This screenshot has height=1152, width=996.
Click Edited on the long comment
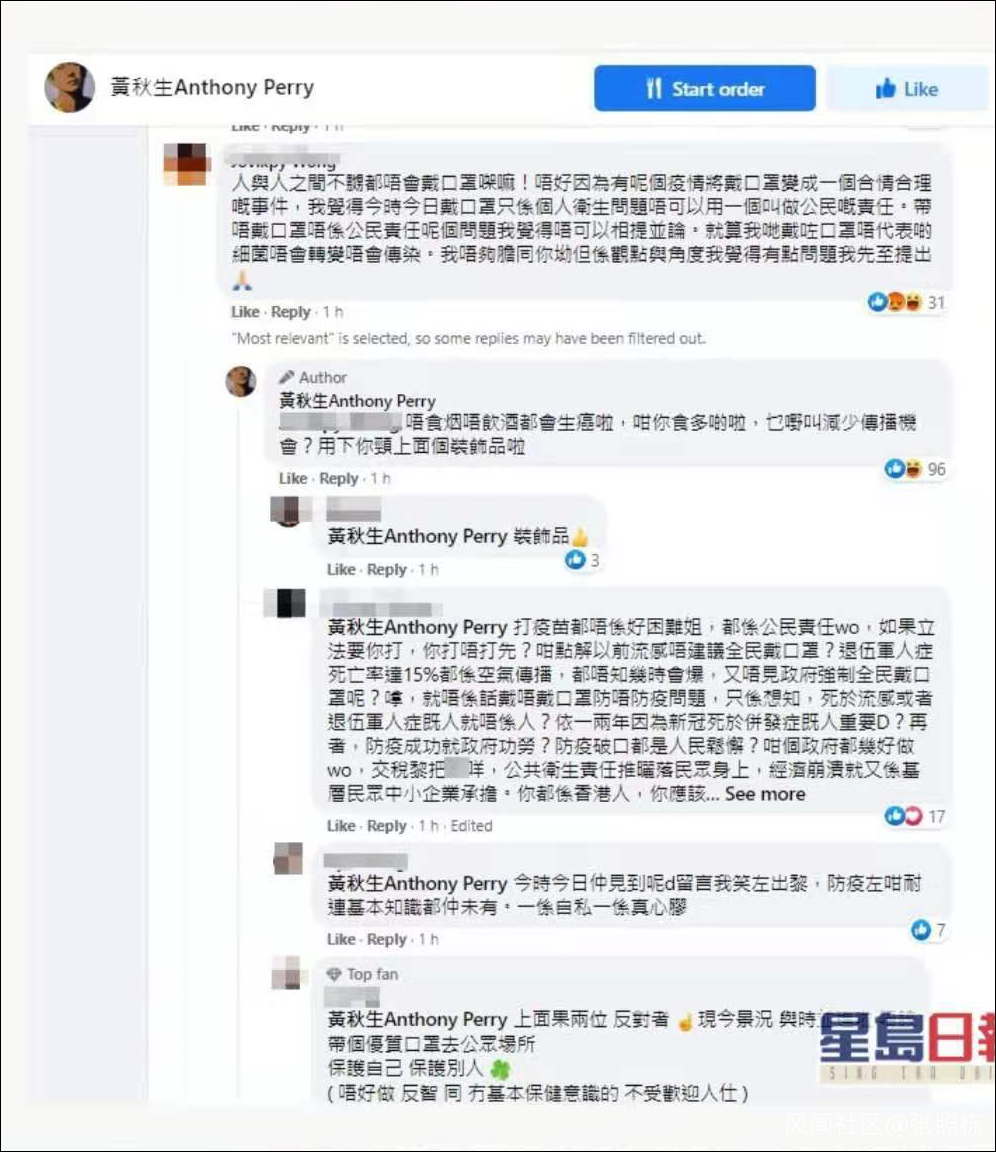coord(472,826)
